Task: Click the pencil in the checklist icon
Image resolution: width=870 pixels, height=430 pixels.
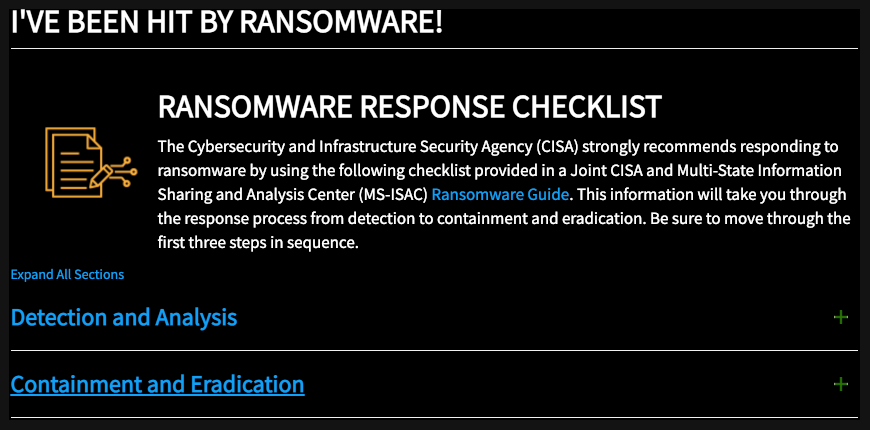Action: coord(101,174)
